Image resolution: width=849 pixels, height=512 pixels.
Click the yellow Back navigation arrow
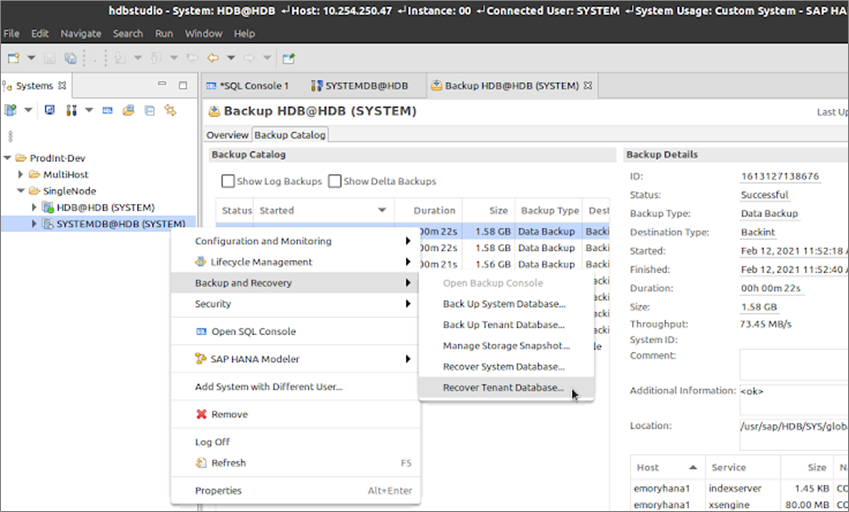[213, 58]
